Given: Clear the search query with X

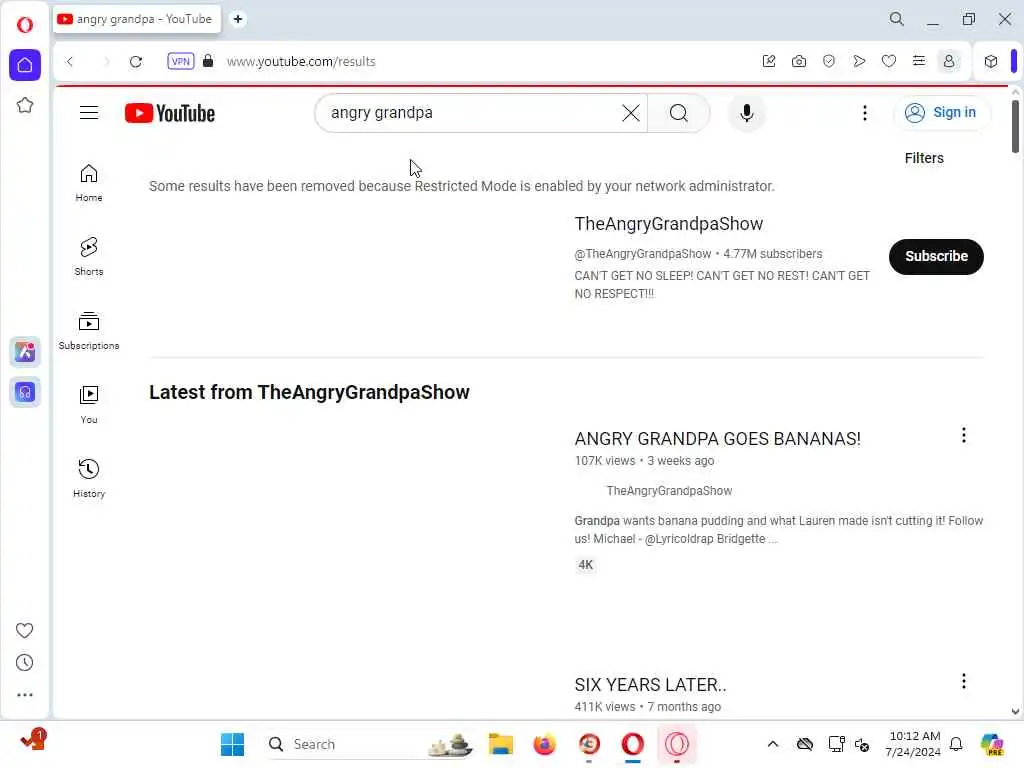Looking at the screenshot, I should (x=631, y=113).
